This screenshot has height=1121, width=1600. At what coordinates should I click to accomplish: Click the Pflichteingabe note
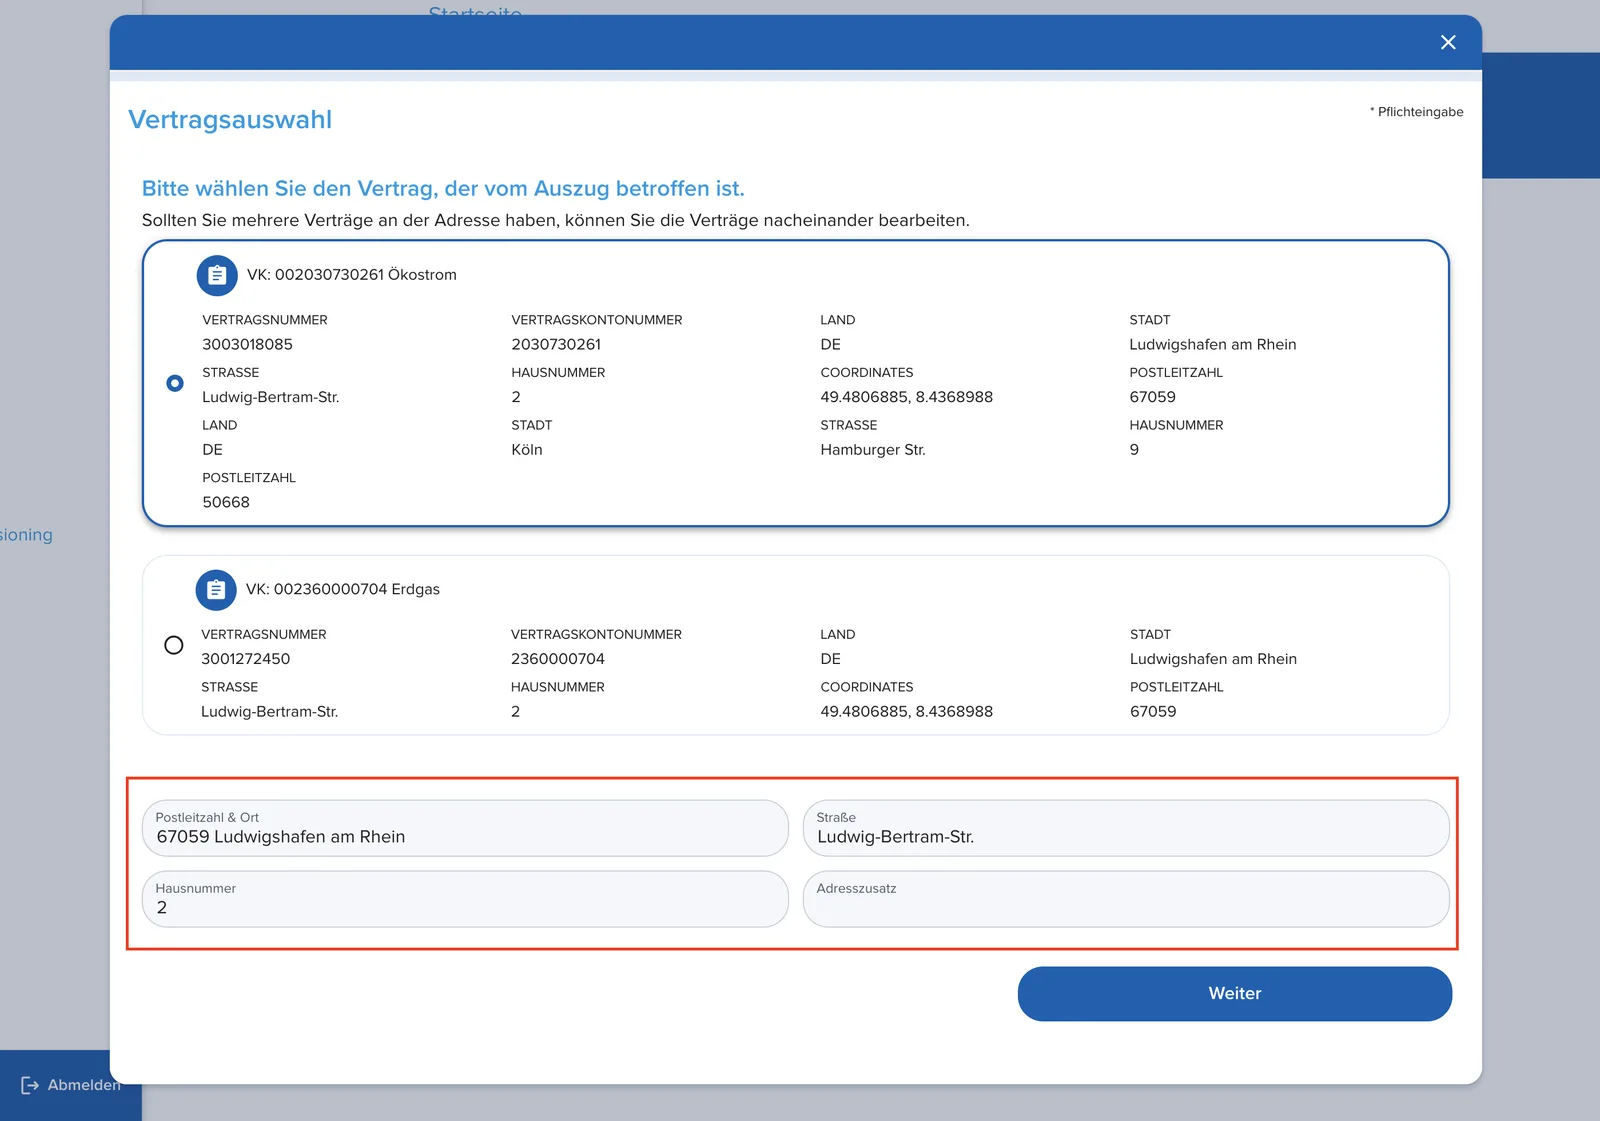coord(1417,112)
